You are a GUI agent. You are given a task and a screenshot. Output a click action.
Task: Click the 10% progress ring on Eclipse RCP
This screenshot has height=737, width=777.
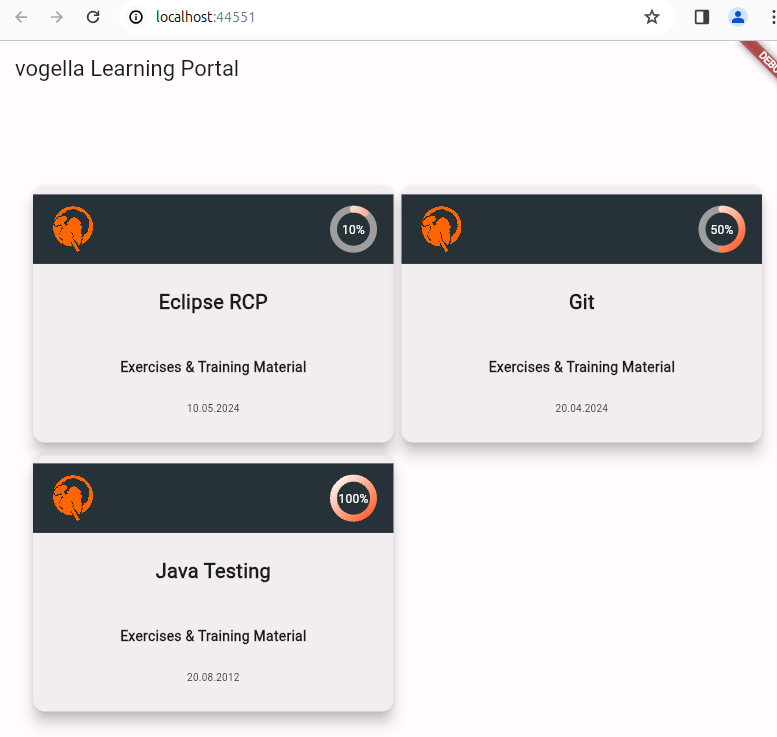[x=353, y=229]
